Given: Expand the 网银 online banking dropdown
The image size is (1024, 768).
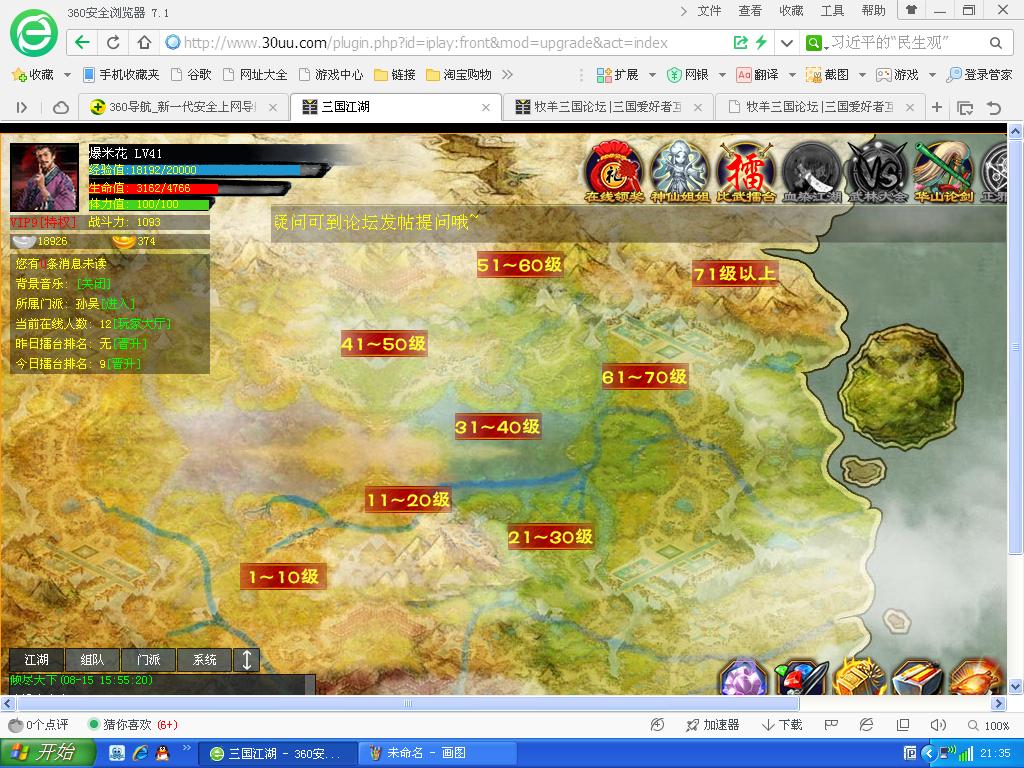Looking at the screenshot, I should (722, 75).
